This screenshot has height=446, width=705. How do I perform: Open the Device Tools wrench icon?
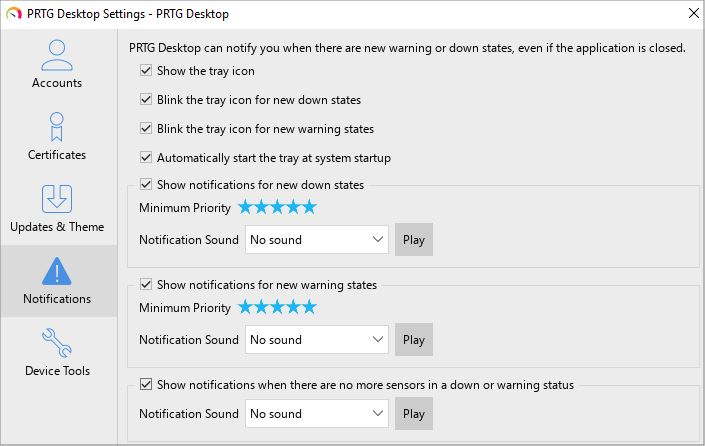coord(57,343)
